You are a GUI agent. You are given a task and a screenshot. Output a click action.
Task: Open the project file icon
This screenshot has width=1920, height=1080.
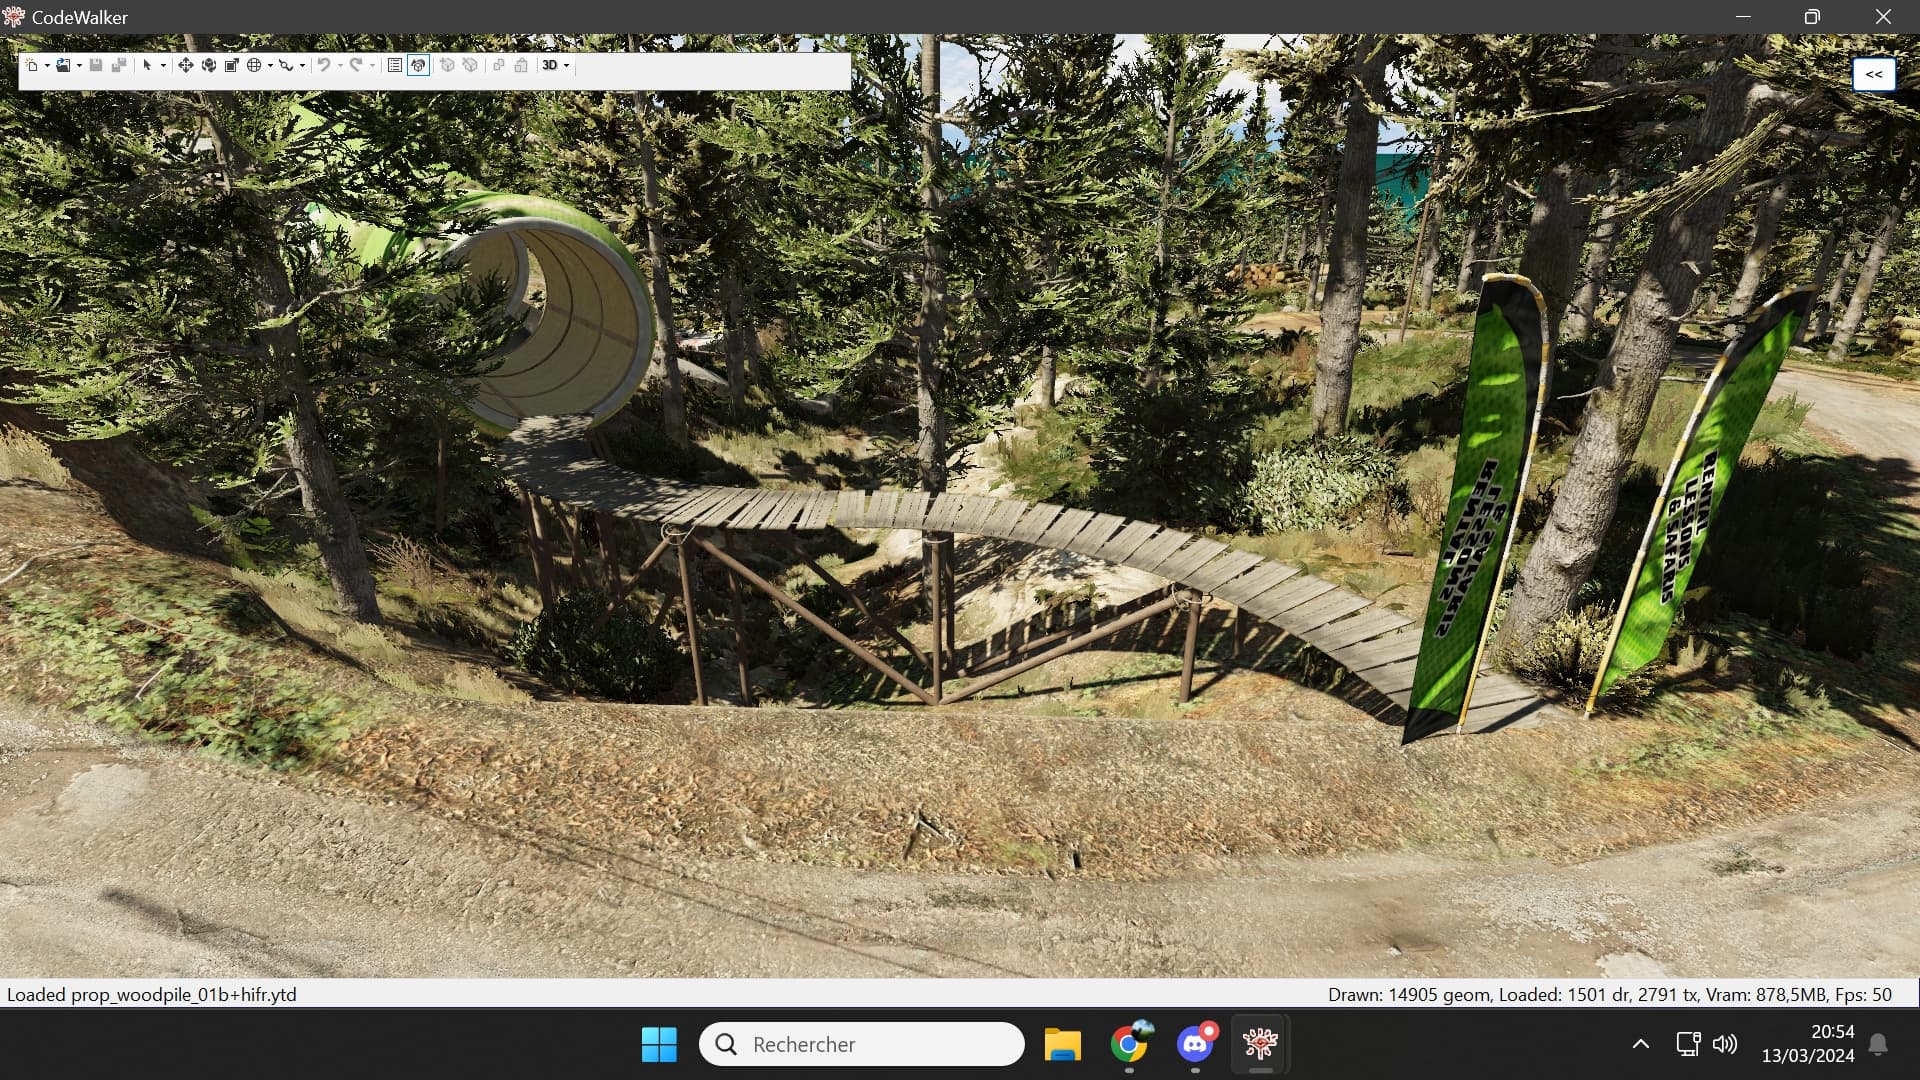pos(63,66)
